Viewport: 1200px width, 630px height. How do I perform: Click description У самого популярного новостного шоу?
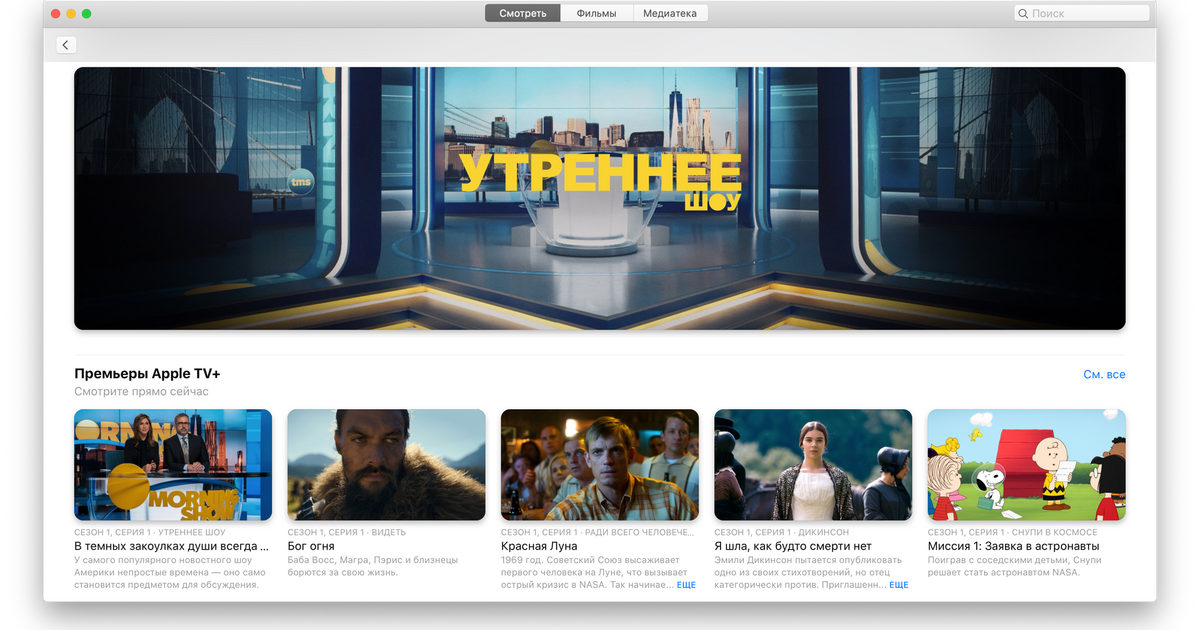click(x=170, y=573)
